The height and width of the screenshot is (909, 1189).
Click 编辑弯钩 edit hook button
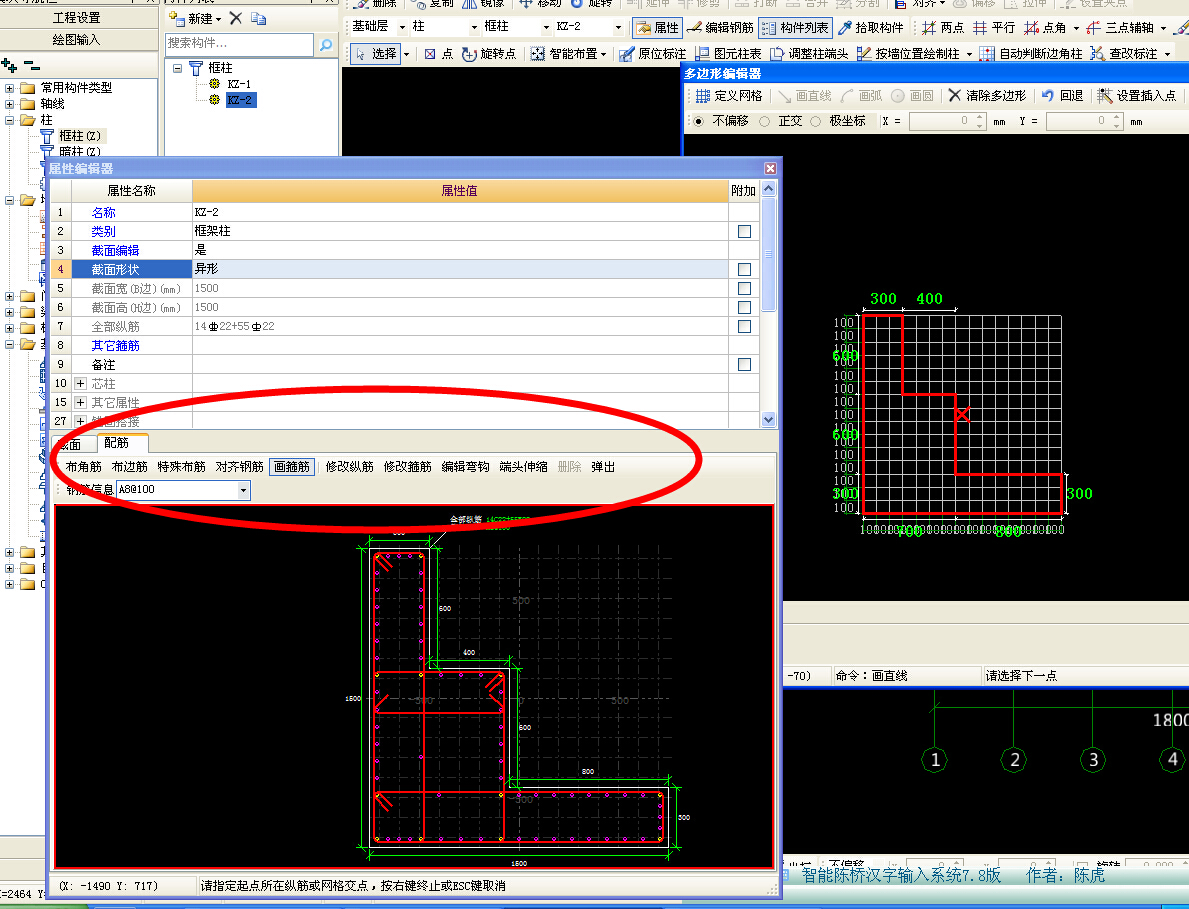click(466, 467)
